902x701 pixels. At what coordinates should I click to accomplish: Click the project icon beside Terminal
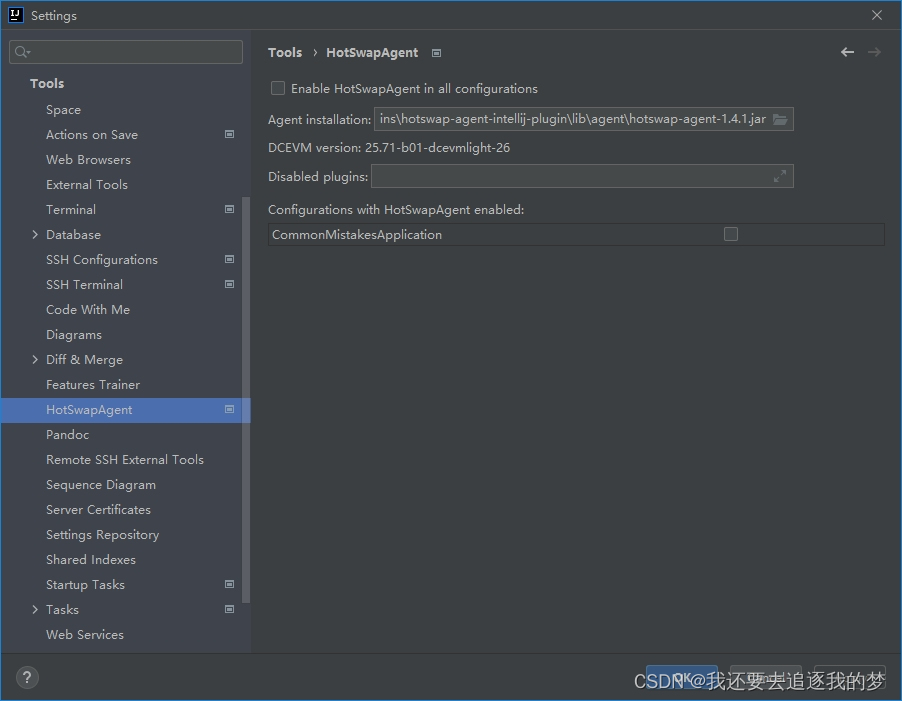point(230,209)
